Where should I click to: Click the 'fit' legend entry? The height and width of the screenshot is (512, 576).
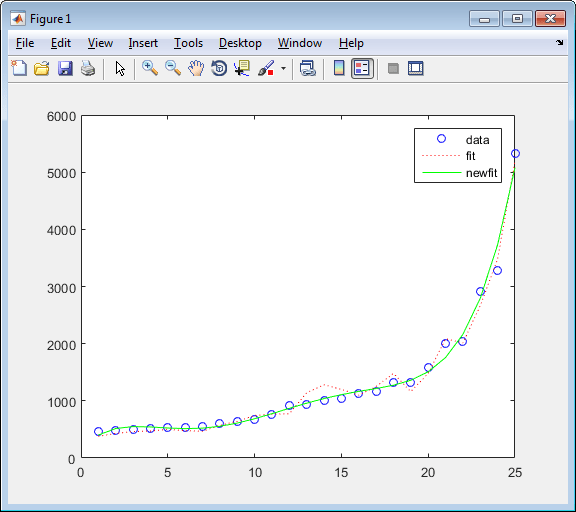(471, 156)
